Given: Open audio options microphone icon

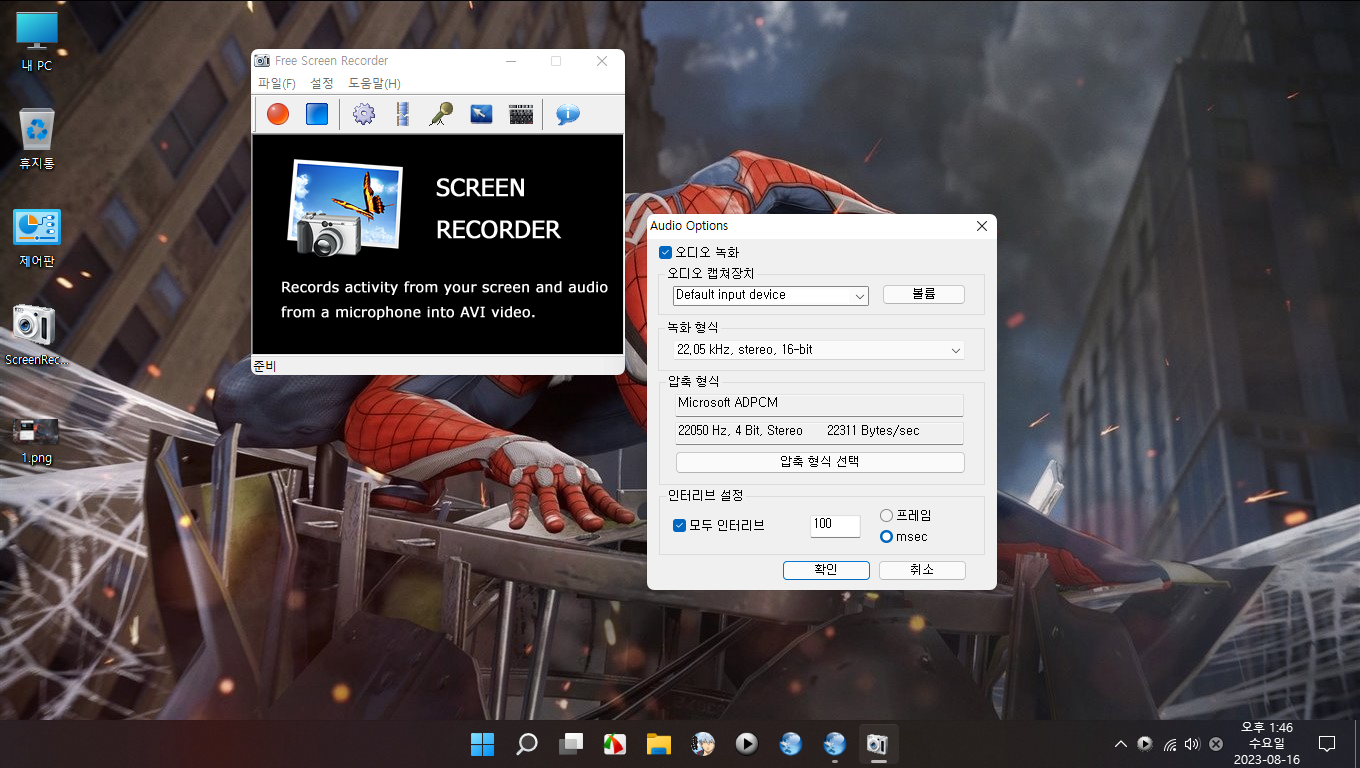Looking at the screenshot, I should click(441, 114).
